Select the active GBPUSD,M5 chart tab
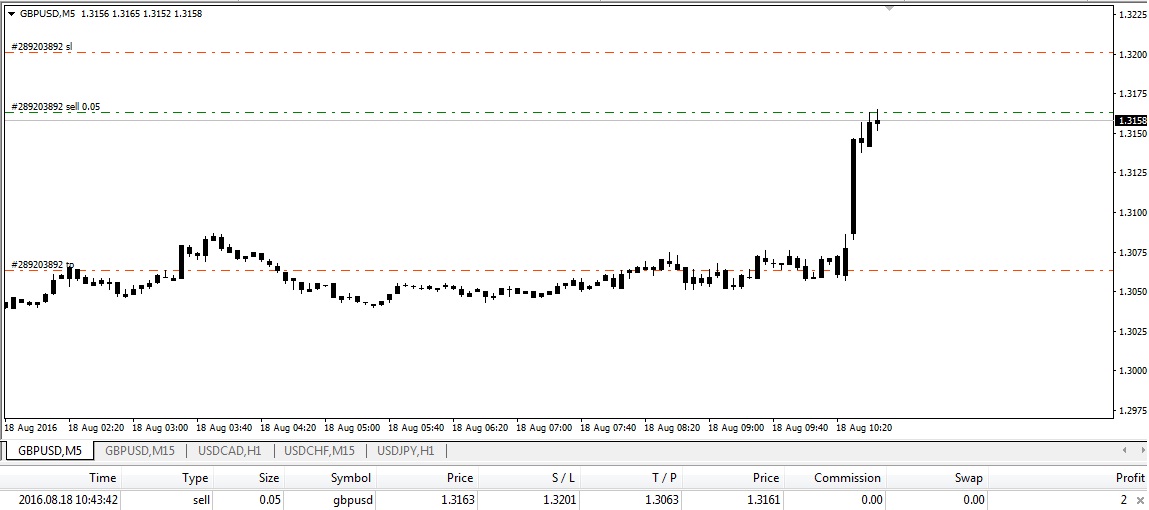Image resolution: width=1149 pixels, height=510 pixels. pos(50,451)
